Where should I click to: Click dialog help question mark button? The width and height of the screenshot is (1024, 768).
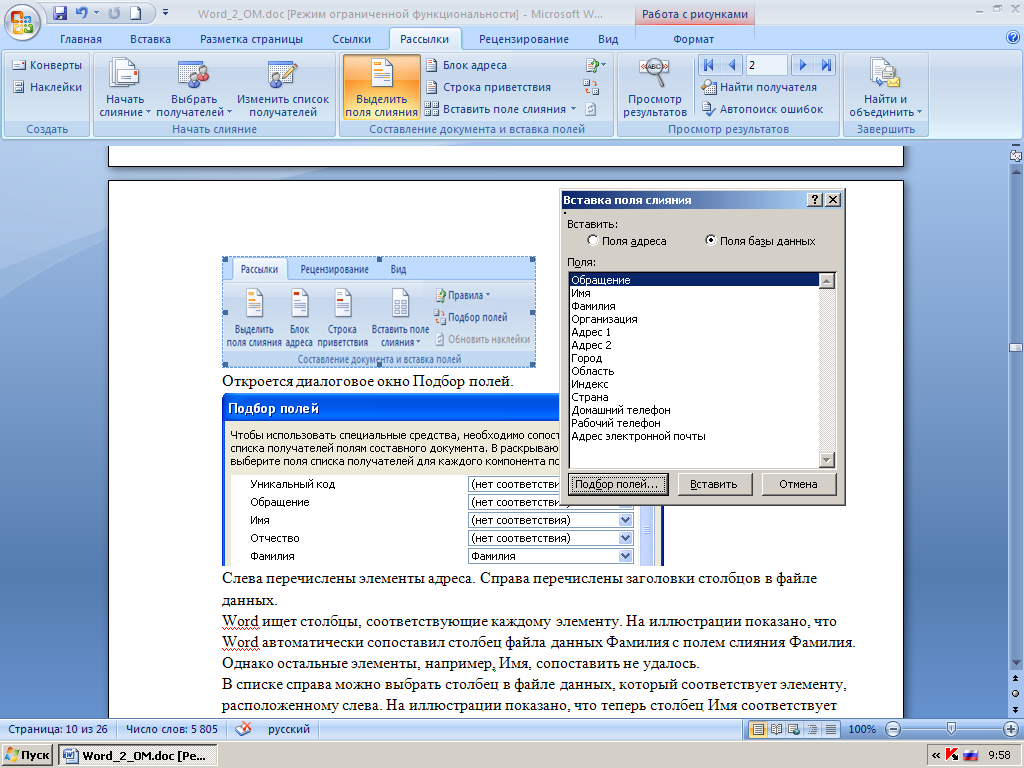814,200
